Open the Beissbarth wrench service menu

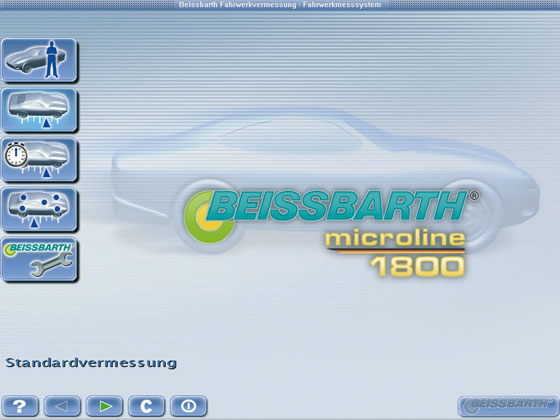click(x=39, y=259)
